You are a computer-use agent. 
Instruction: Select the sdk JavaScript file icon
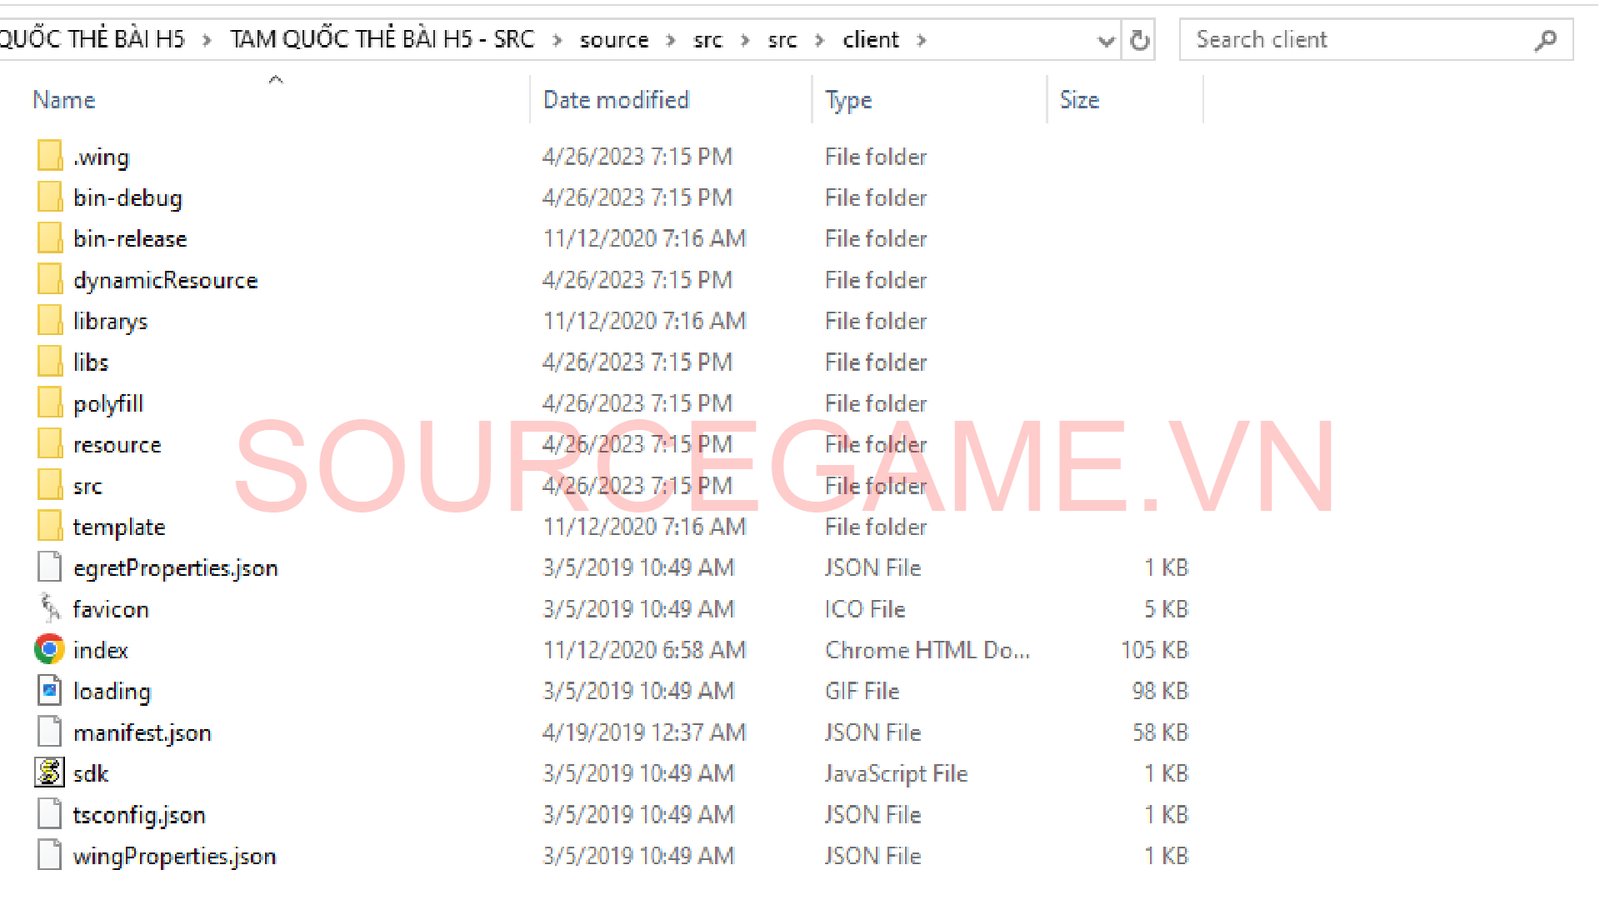tap(49, 773)
